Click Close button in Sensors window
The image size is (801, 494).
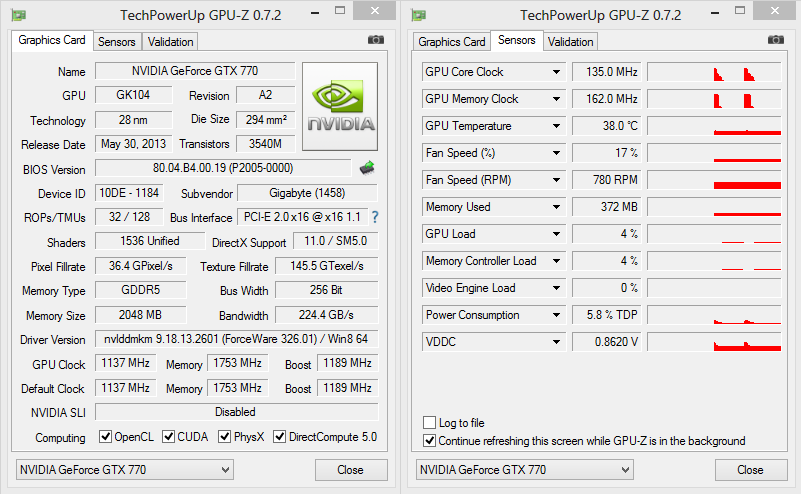pyautogui.click(x=751, y=470)
